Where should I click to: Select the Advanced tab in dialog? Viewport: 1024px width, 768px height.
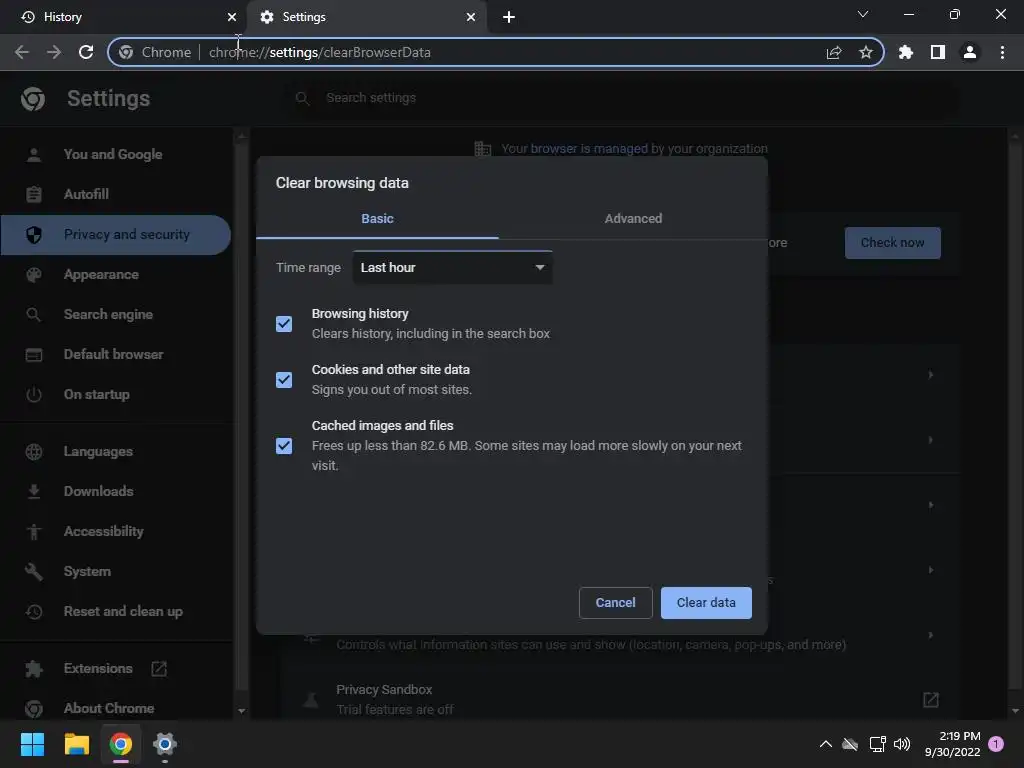point(633,219)
